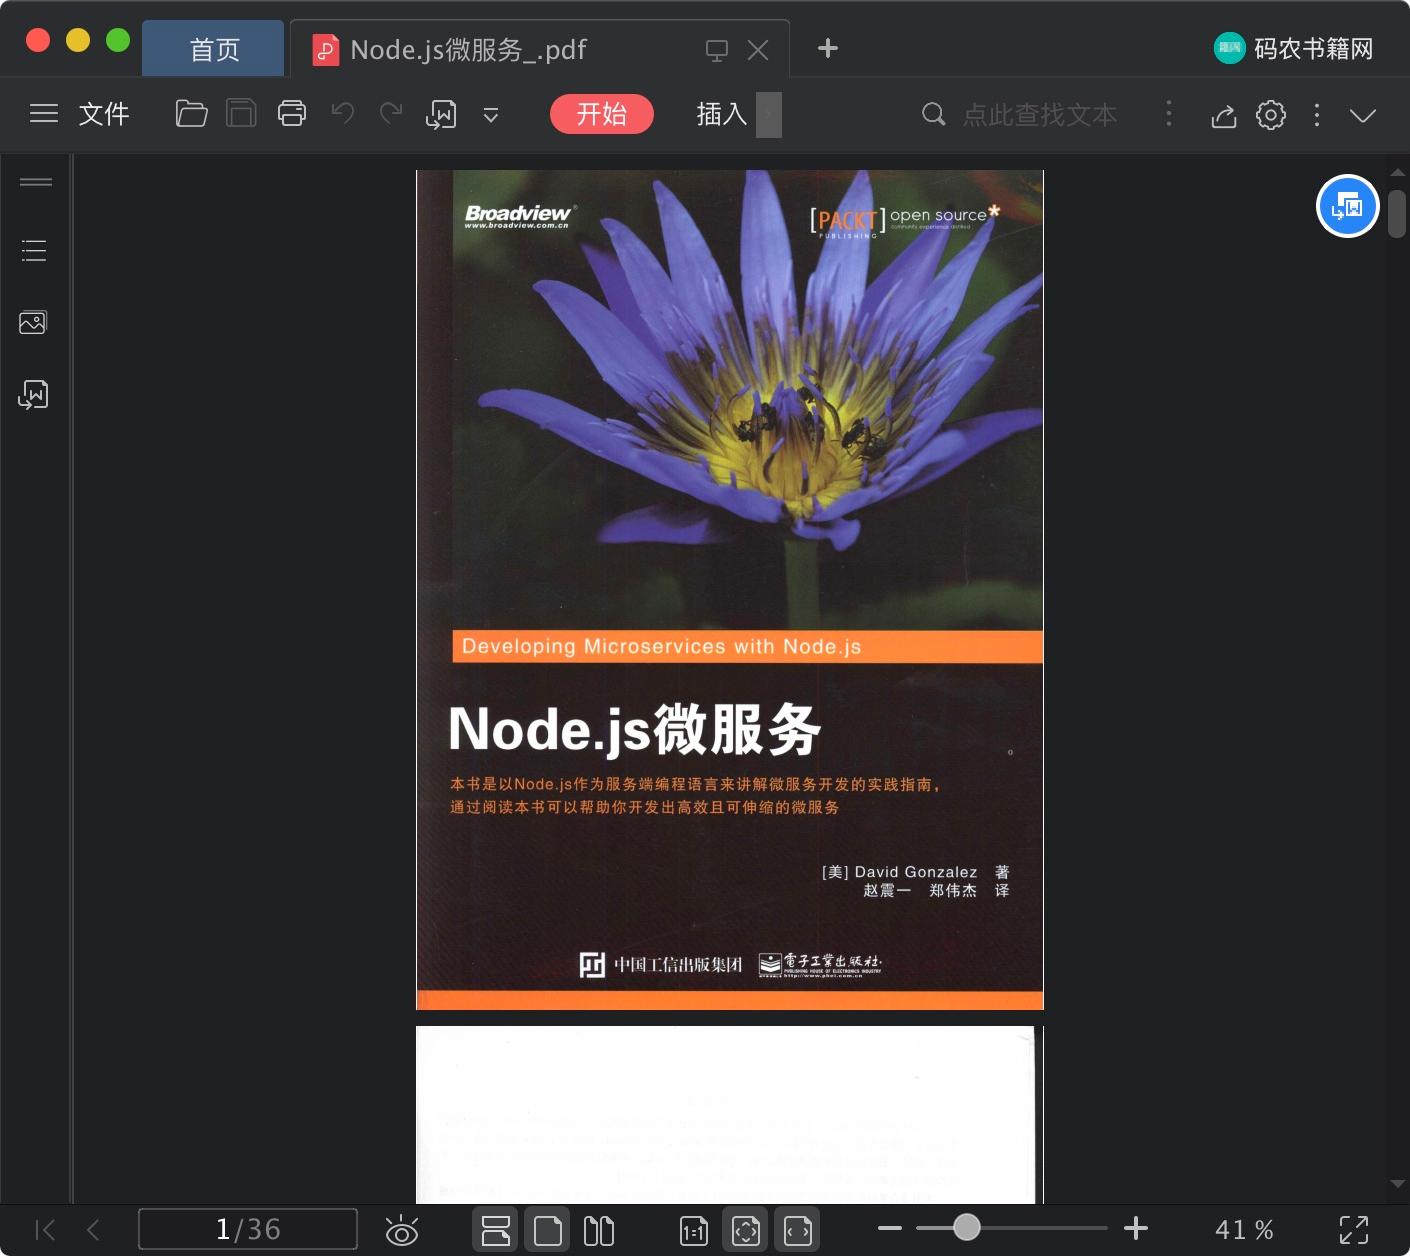Fit page to width
The width and height of the screenshot is (1410, 1256).
coord(798,1230)
